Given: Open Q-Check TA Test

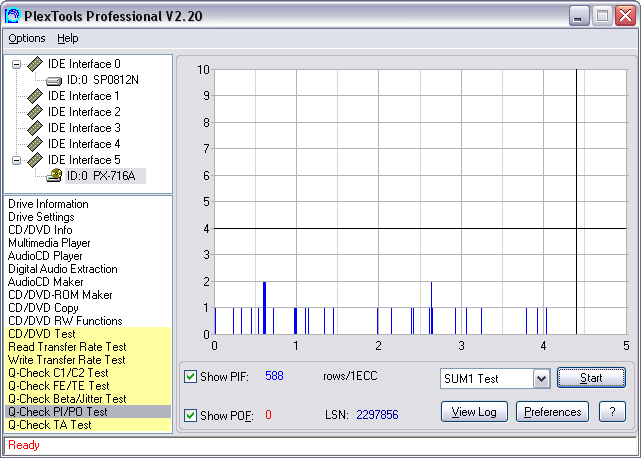Looking at the screenshot, I should (x=88, y=425).
